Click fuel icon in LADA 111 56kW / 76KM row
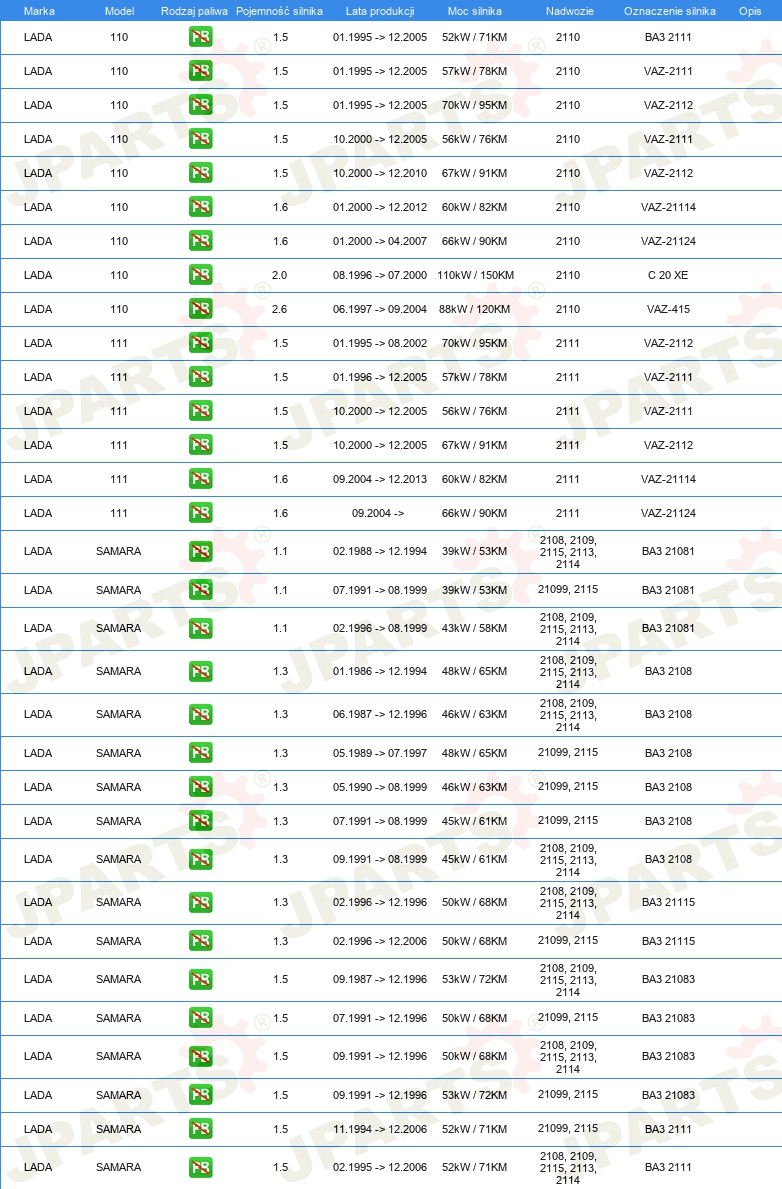 [x=200, y=411]
